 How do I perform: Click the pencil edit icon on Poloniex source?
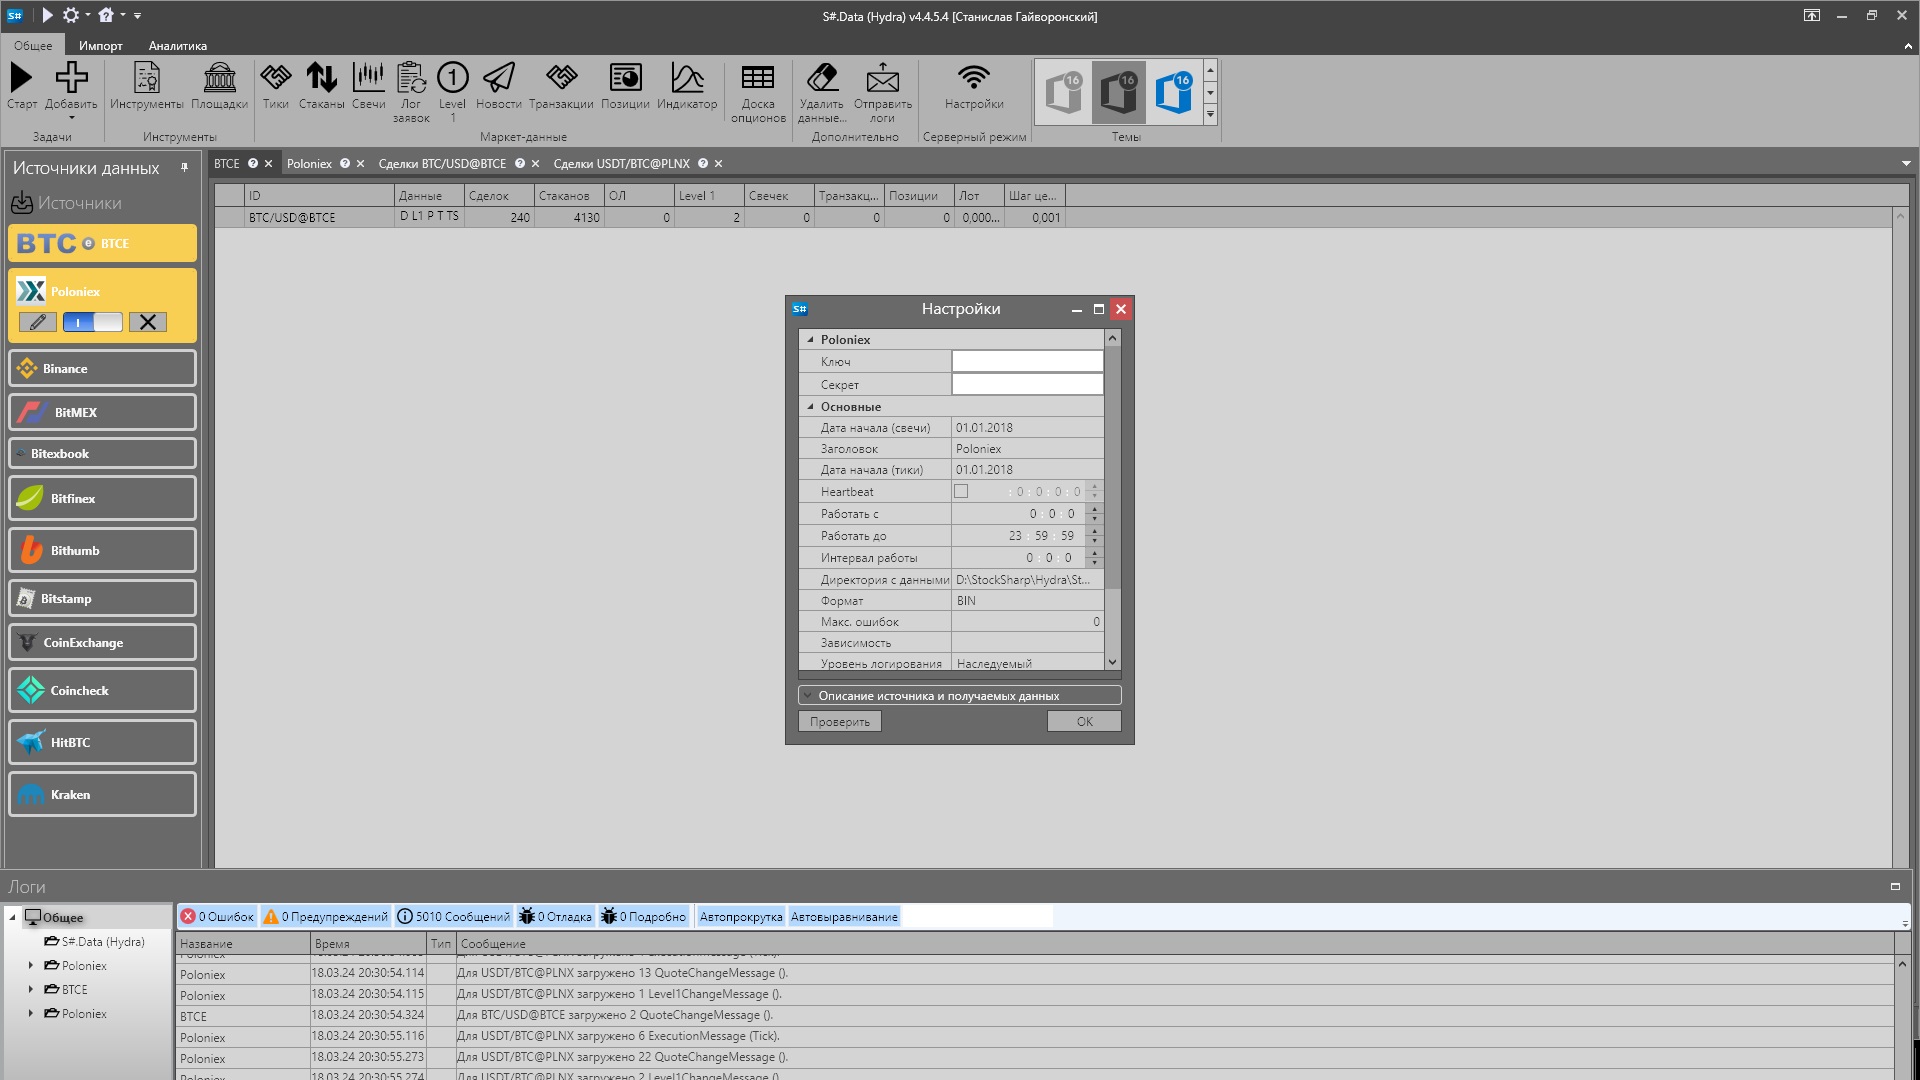tap(38, 322)
